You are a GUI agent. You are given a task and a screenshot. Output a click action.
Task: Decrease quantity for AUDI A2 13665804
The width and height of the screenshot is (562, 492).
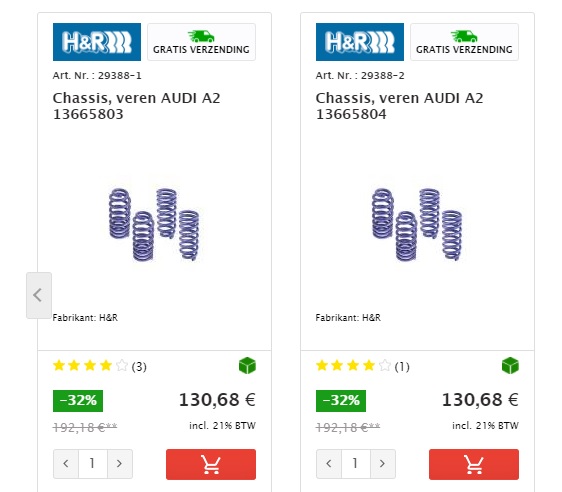point(329,464)
